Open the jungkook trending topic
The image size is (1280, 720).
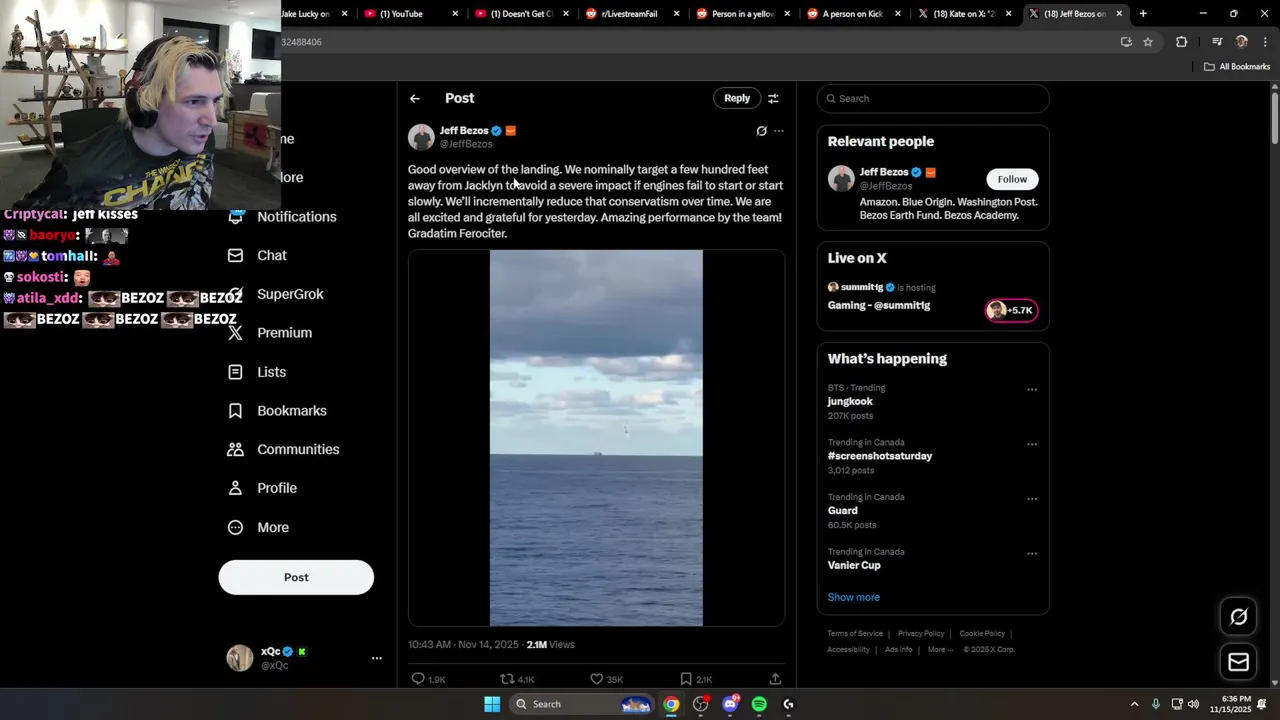tap(850, 401)
